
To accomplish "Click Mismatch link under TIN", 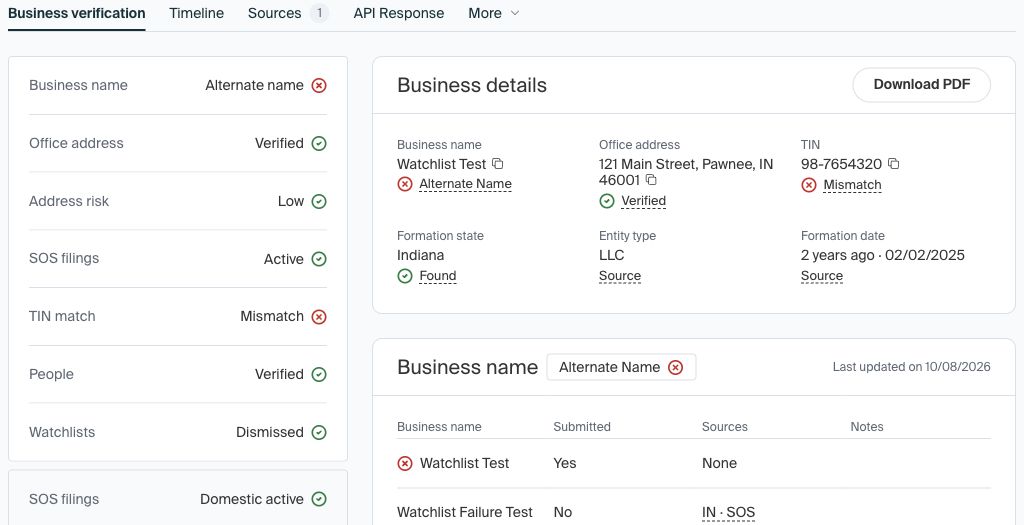I will point(852,185).
